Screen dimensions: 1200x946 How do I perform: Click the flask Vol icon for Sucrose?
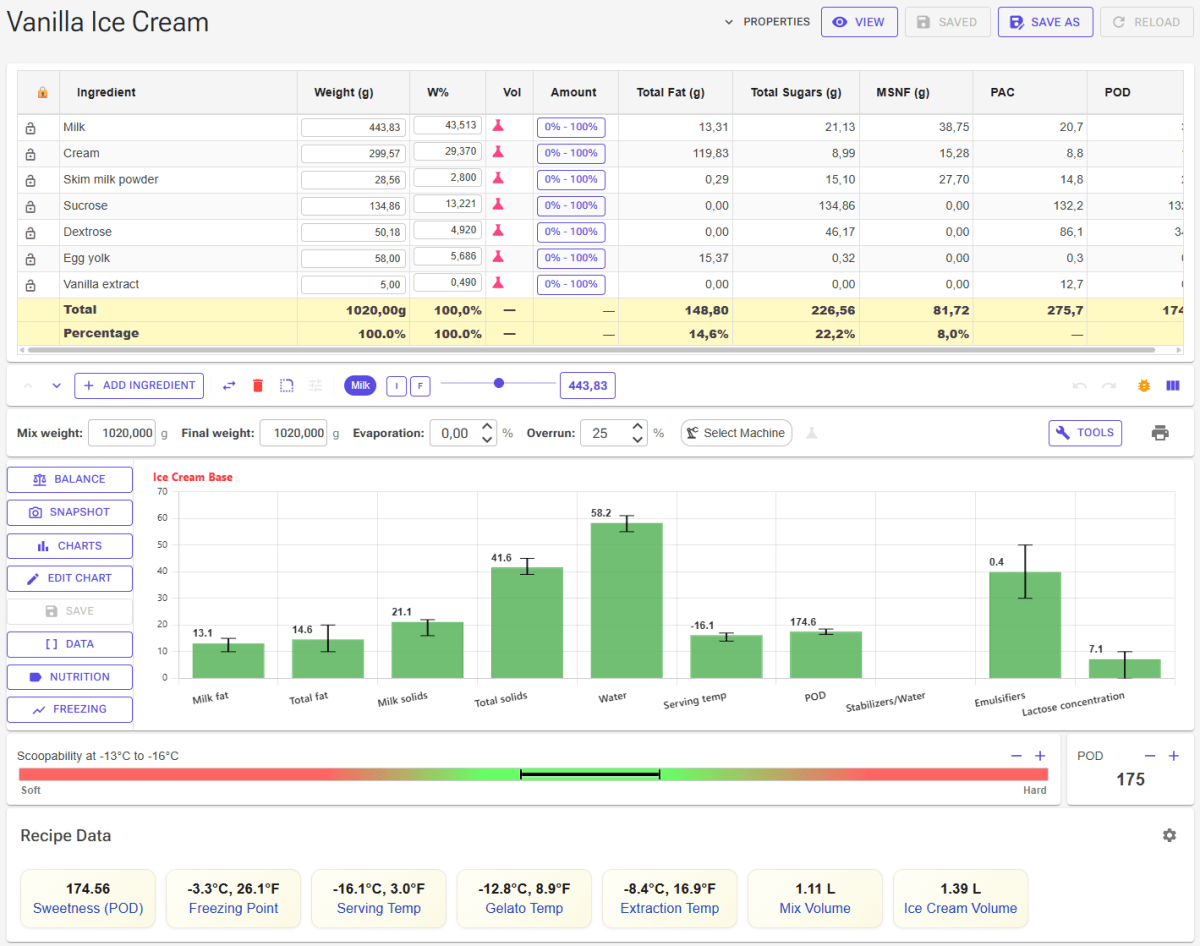pyautogui.click(x=497, y=205)
